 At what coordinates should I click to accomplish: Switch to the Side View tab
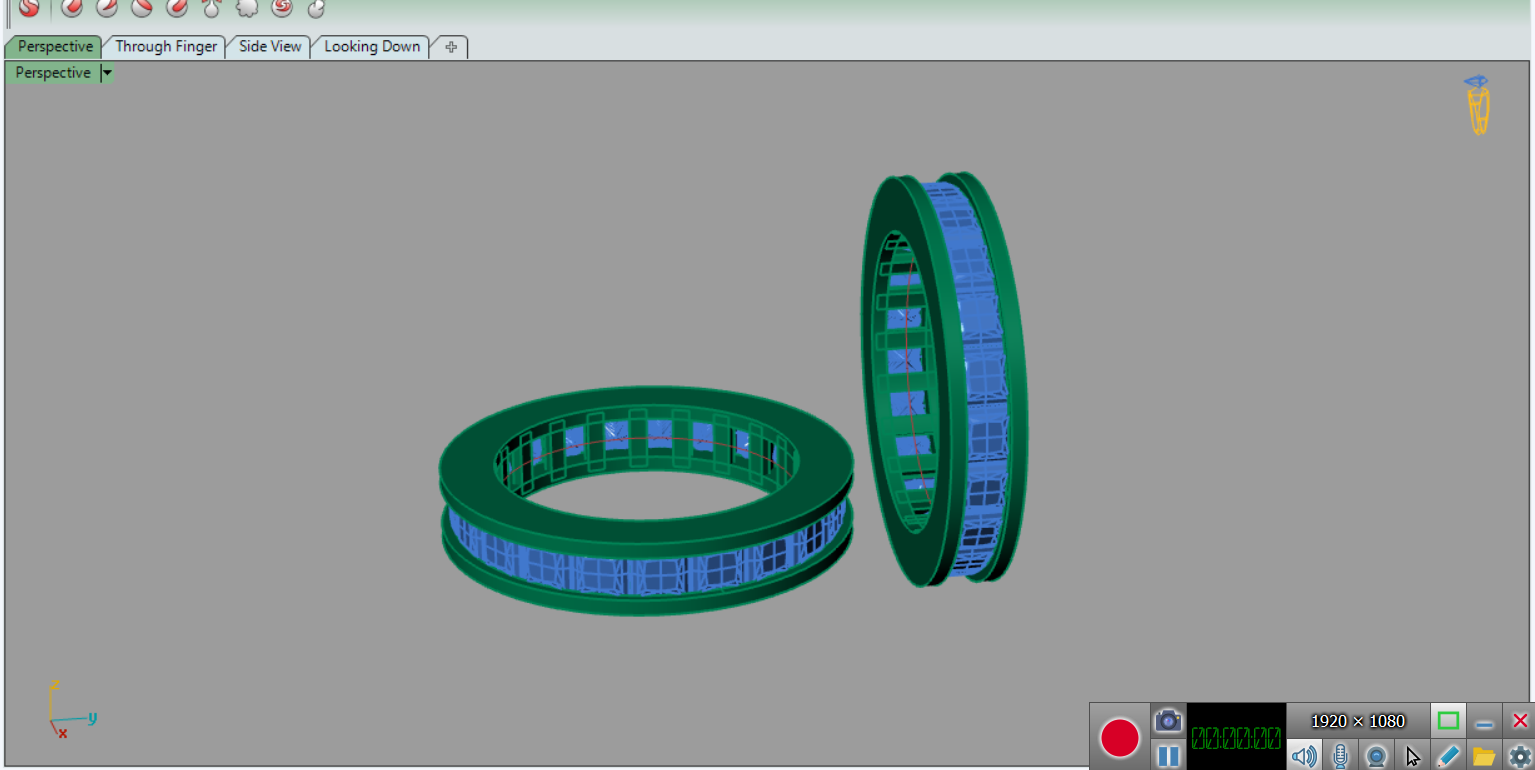tap(270, 46)
